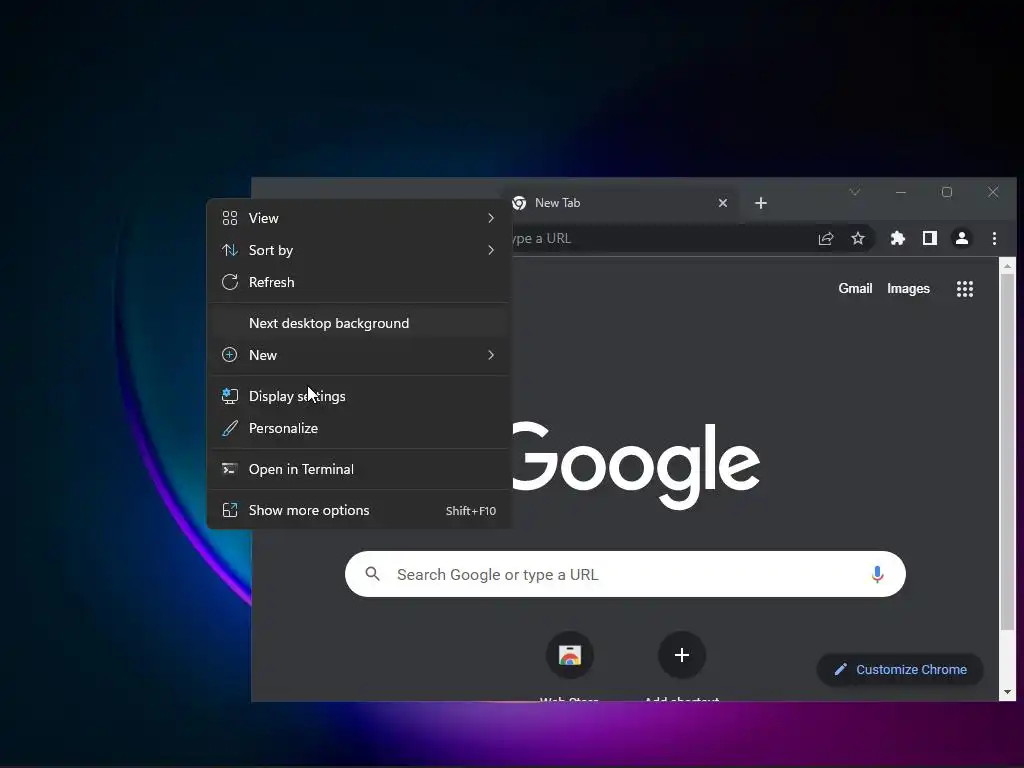Click the Add shortcut plus button
This screenshot has height=768, width=1024.
[682, 655]
